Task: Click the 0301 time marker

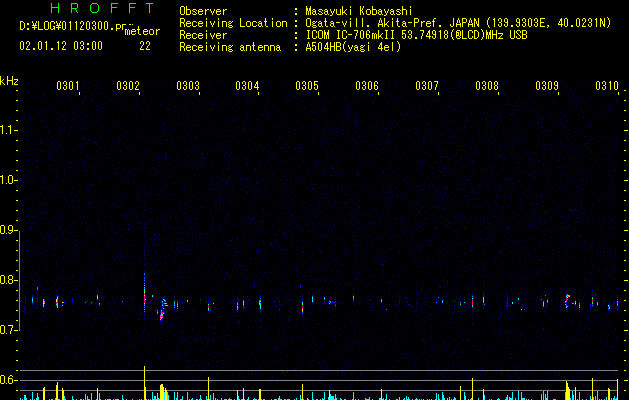Action: coord(67,86)
